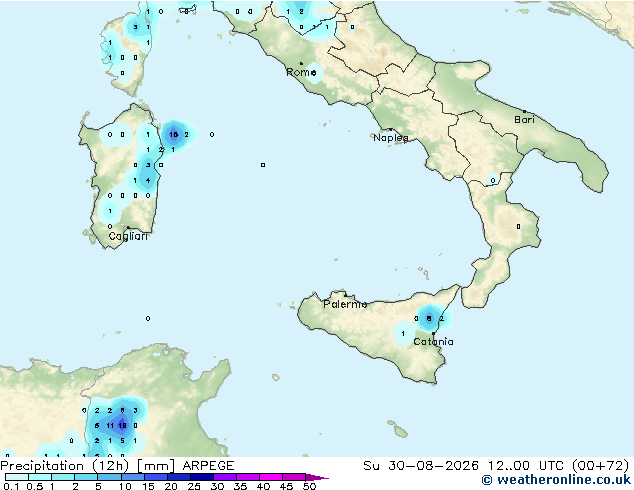This screenshot has width=634, height=490.
Task: Click the 11 mm precipitation value in Tunisia
Action: (x=110, y=426)
